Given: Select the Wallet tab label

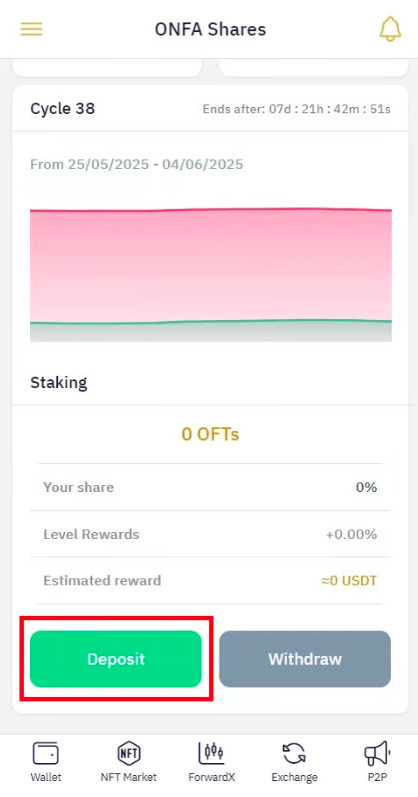Looking at the screenshot, I should click(46, 777).
